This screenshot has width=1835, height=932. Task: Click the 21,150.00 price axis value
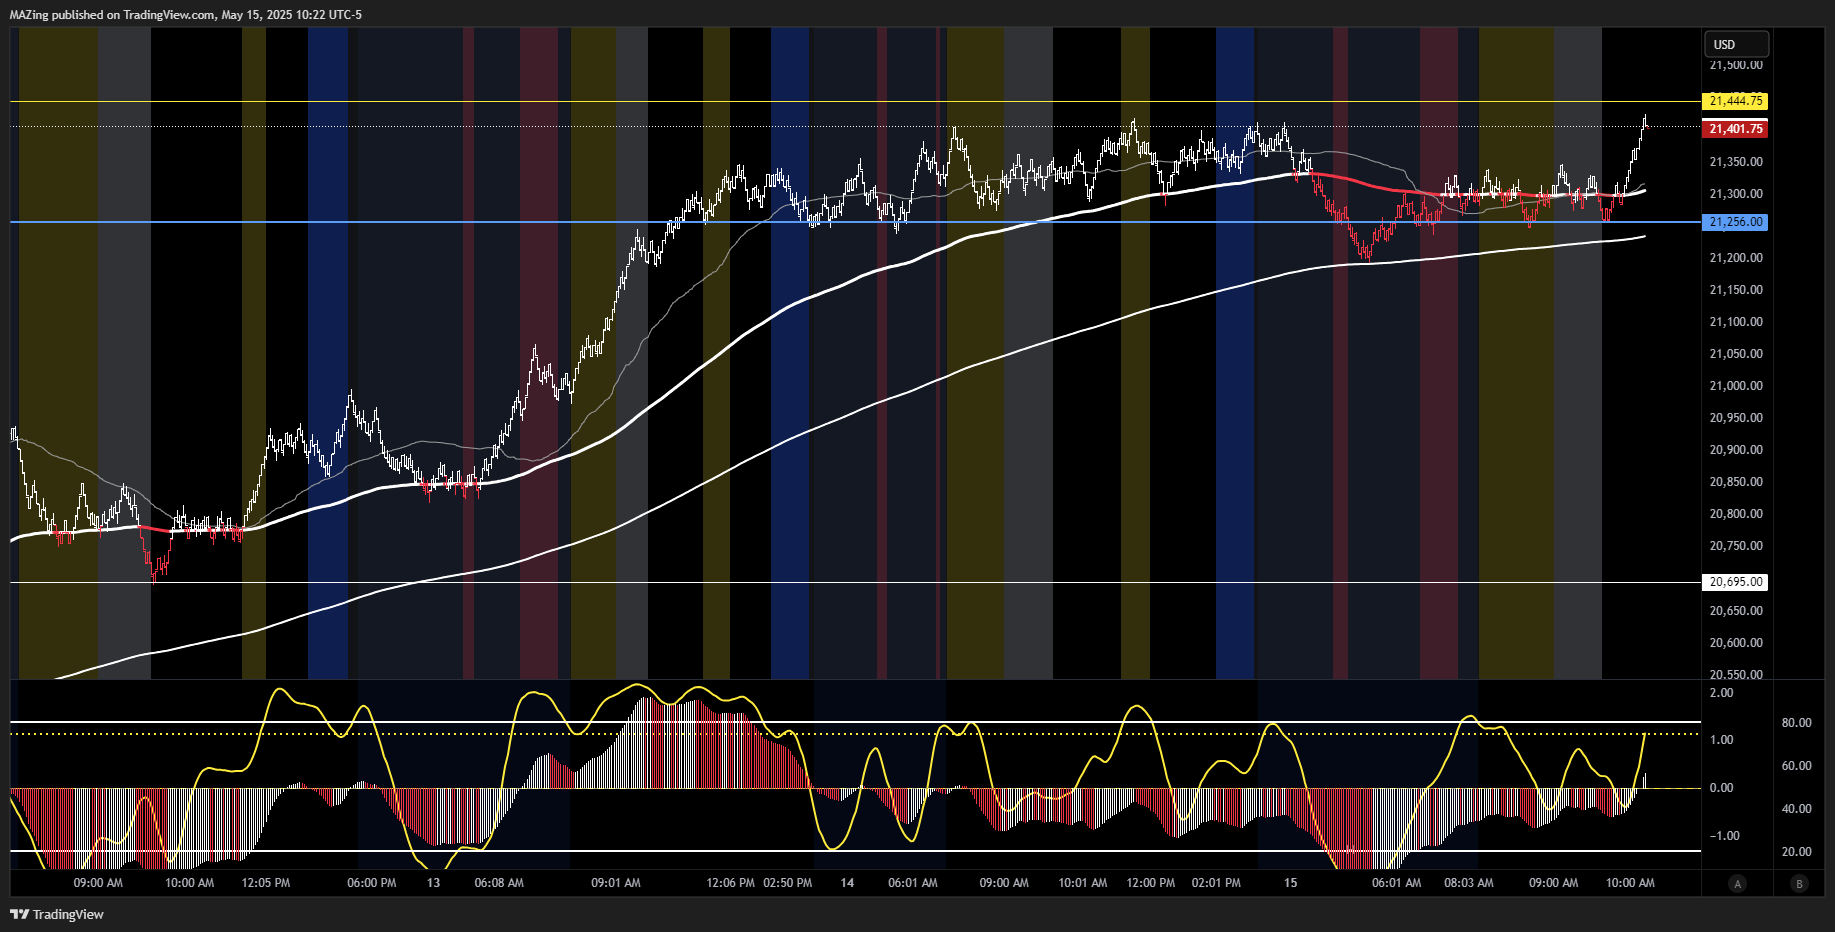(1736, 290)
